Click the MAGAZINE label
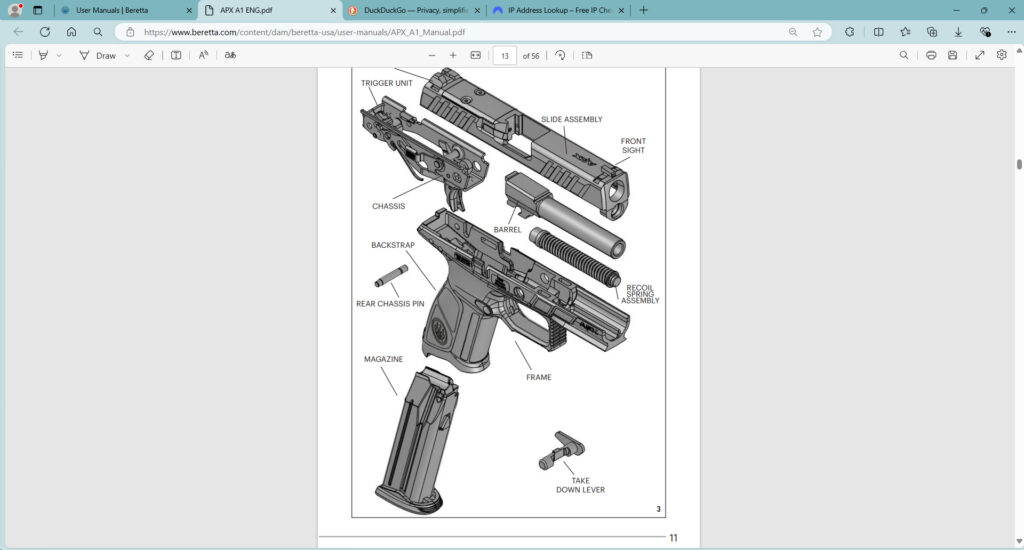This screenshot has height=550, width=1024. tap(383, 359)
